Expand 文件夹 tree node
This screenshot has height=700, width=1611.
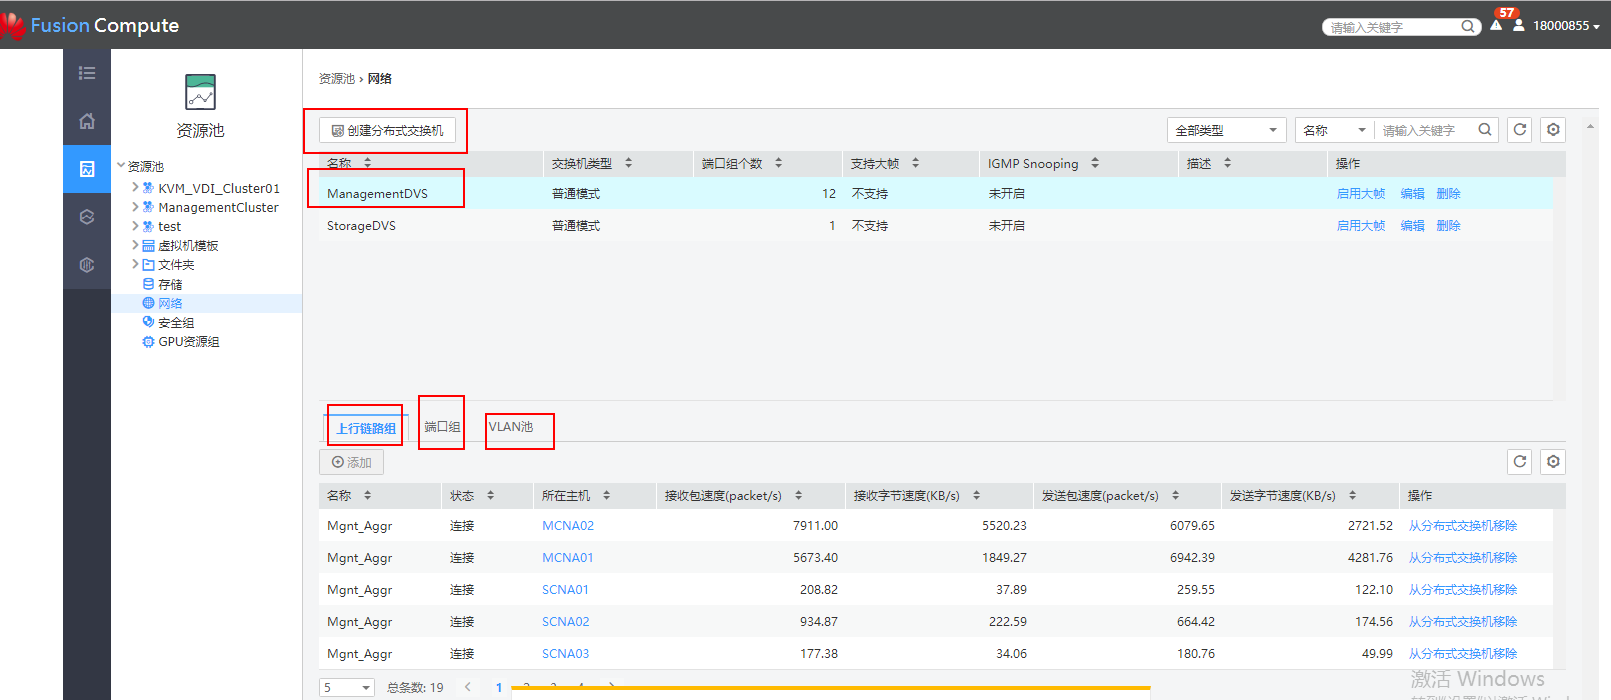(x=135, y=264)
